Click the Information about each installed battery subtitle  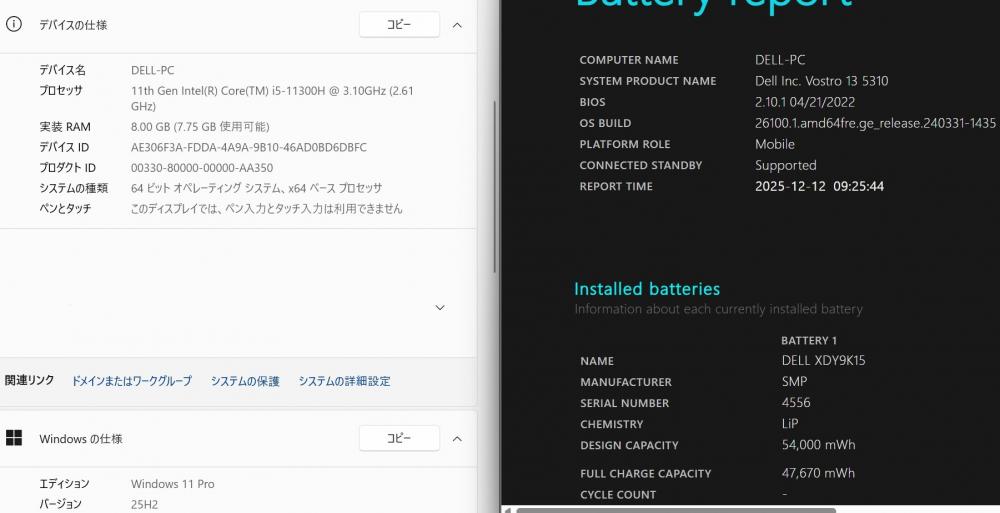coord(718,309)
